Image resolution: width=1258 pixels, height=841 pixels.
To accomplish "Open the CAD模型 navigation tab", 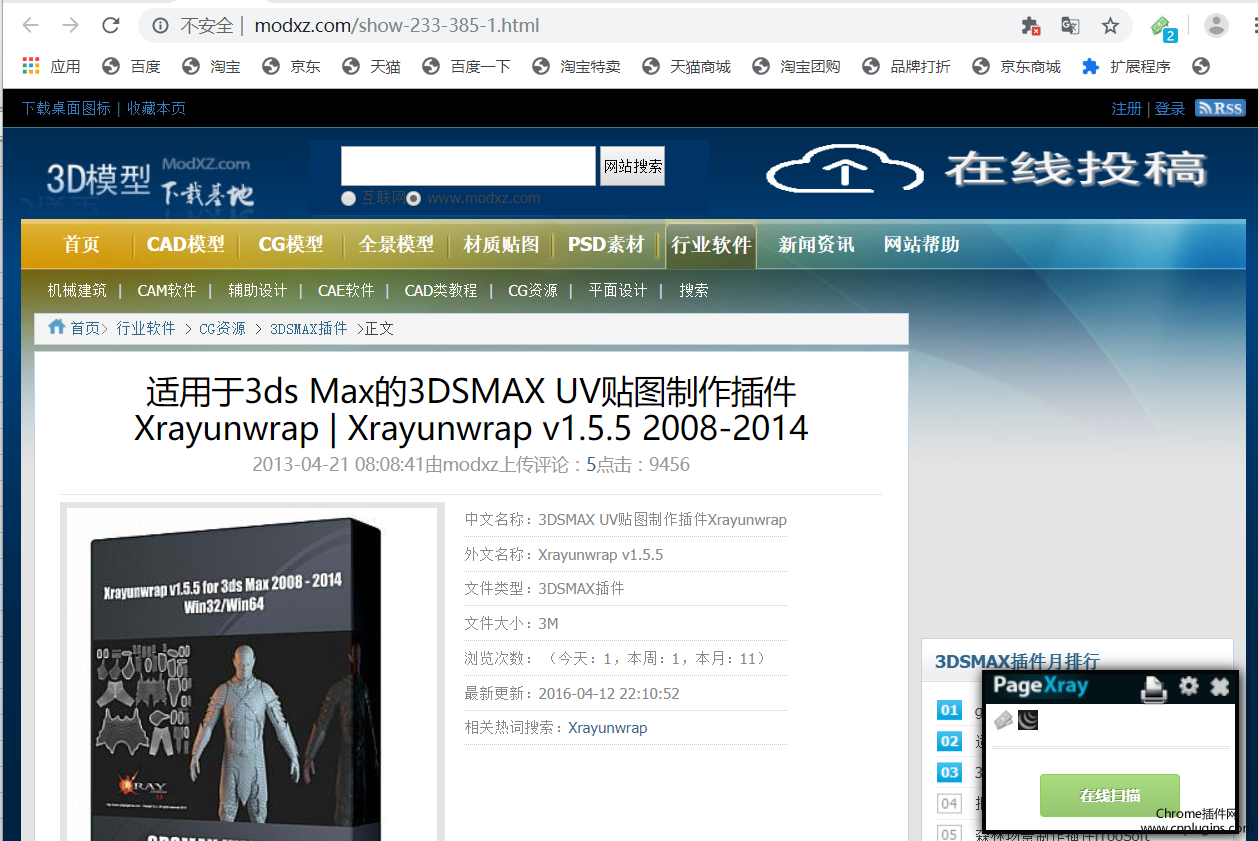I will [186, 245].
